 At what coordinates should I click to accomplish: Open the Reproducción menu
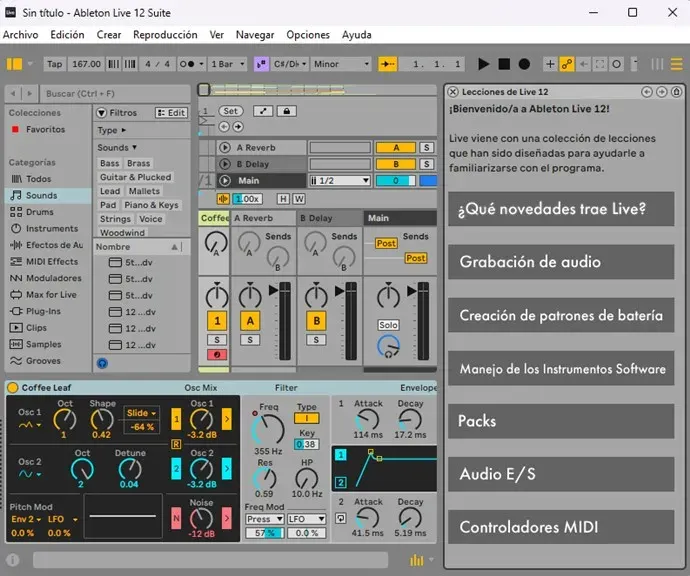(x=165, y=35)
